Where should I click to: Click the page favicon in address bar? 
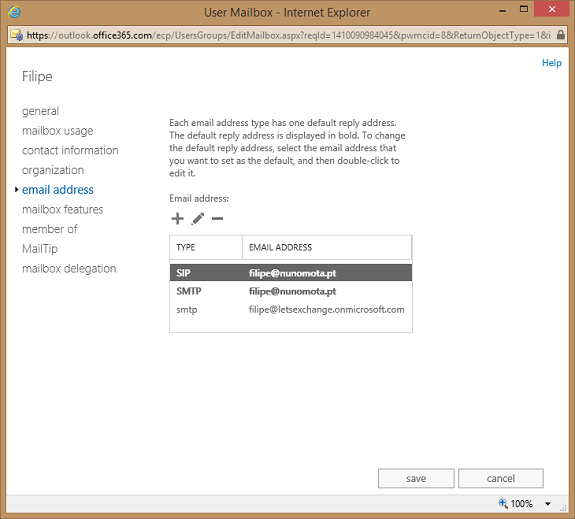click(x=17, y=35)
